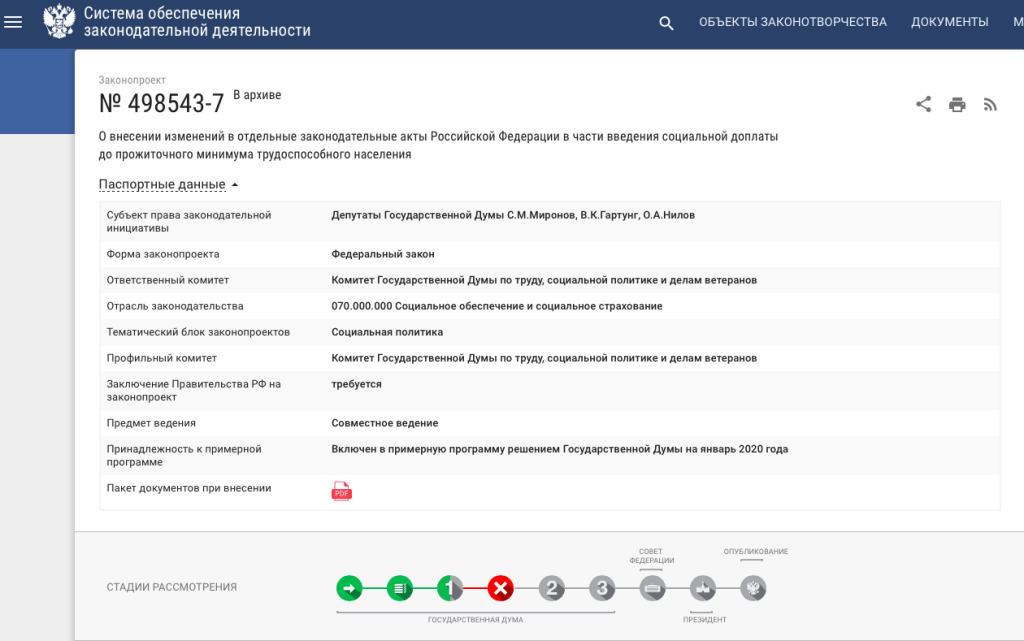
Task: Click the Federation Council stage icon
Action: pyautogui.click(x=653, y=588)
